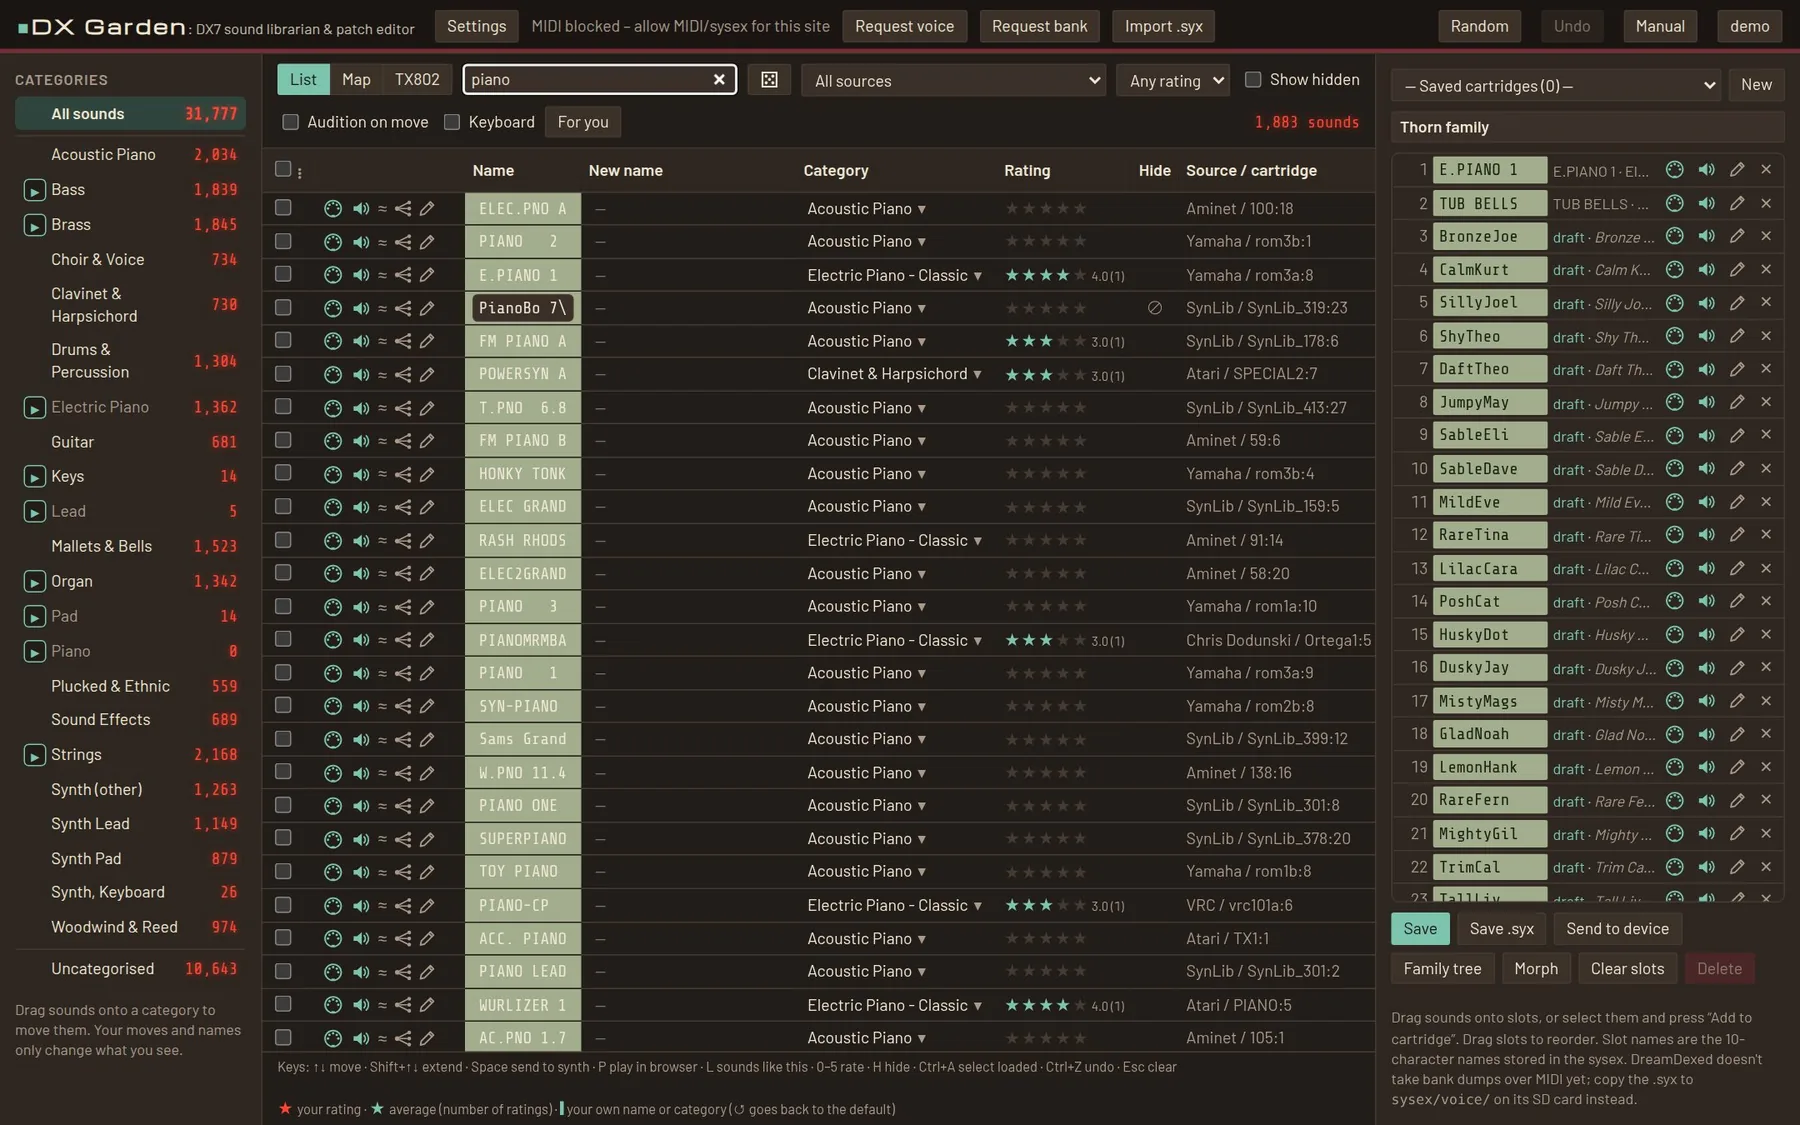Remove the JumpyMay slot from the cartridge
1800x1125 pixels.
1766,402
